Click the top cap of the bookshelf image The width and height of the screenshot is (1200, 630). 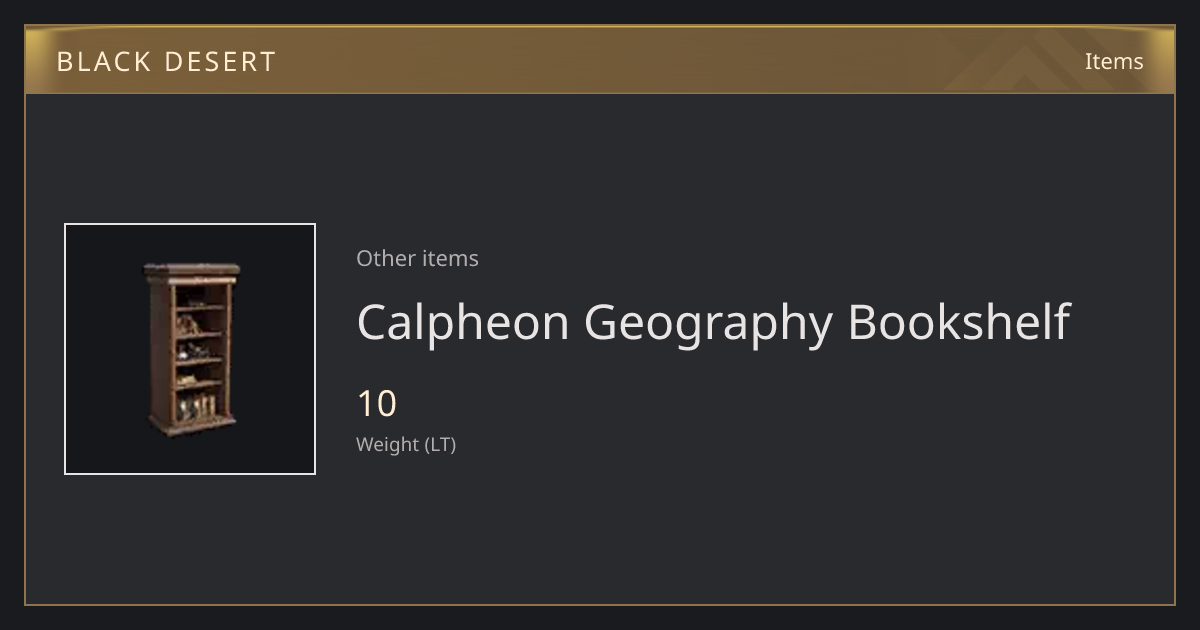[192, 271]
